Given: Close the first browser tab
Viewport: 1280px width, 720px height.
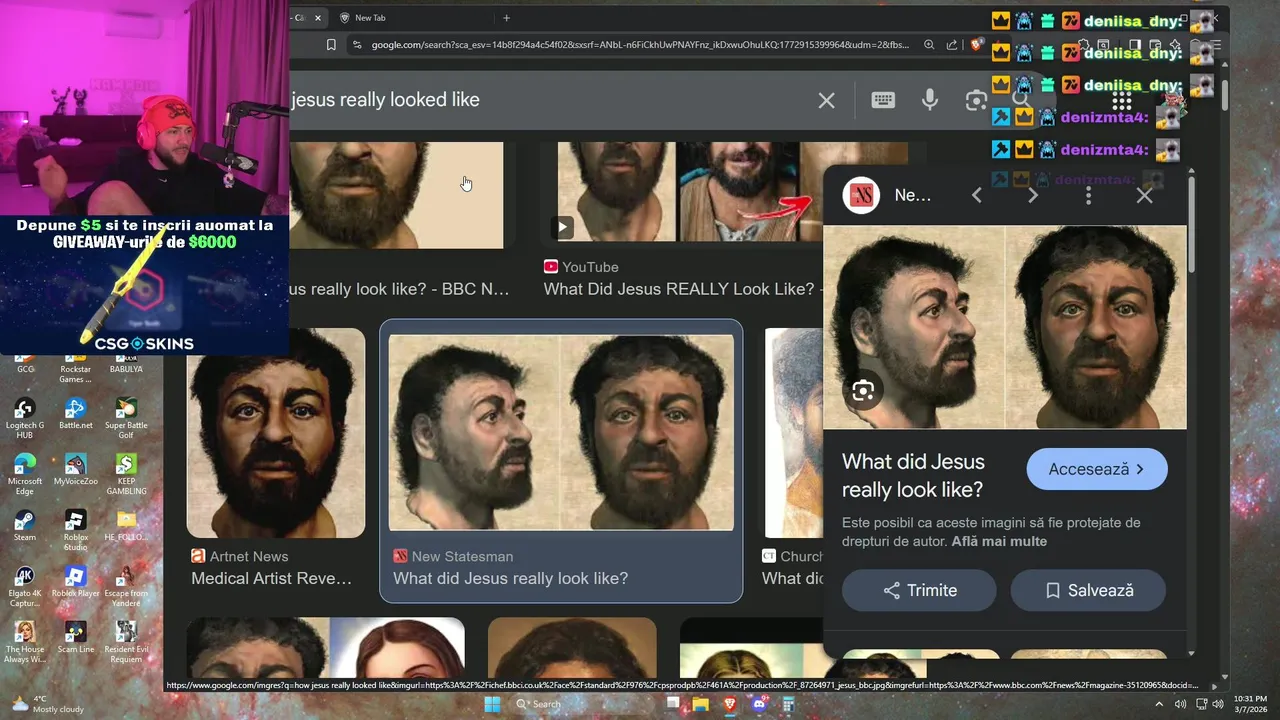Looking at the screenshot, I should point(319,18).
